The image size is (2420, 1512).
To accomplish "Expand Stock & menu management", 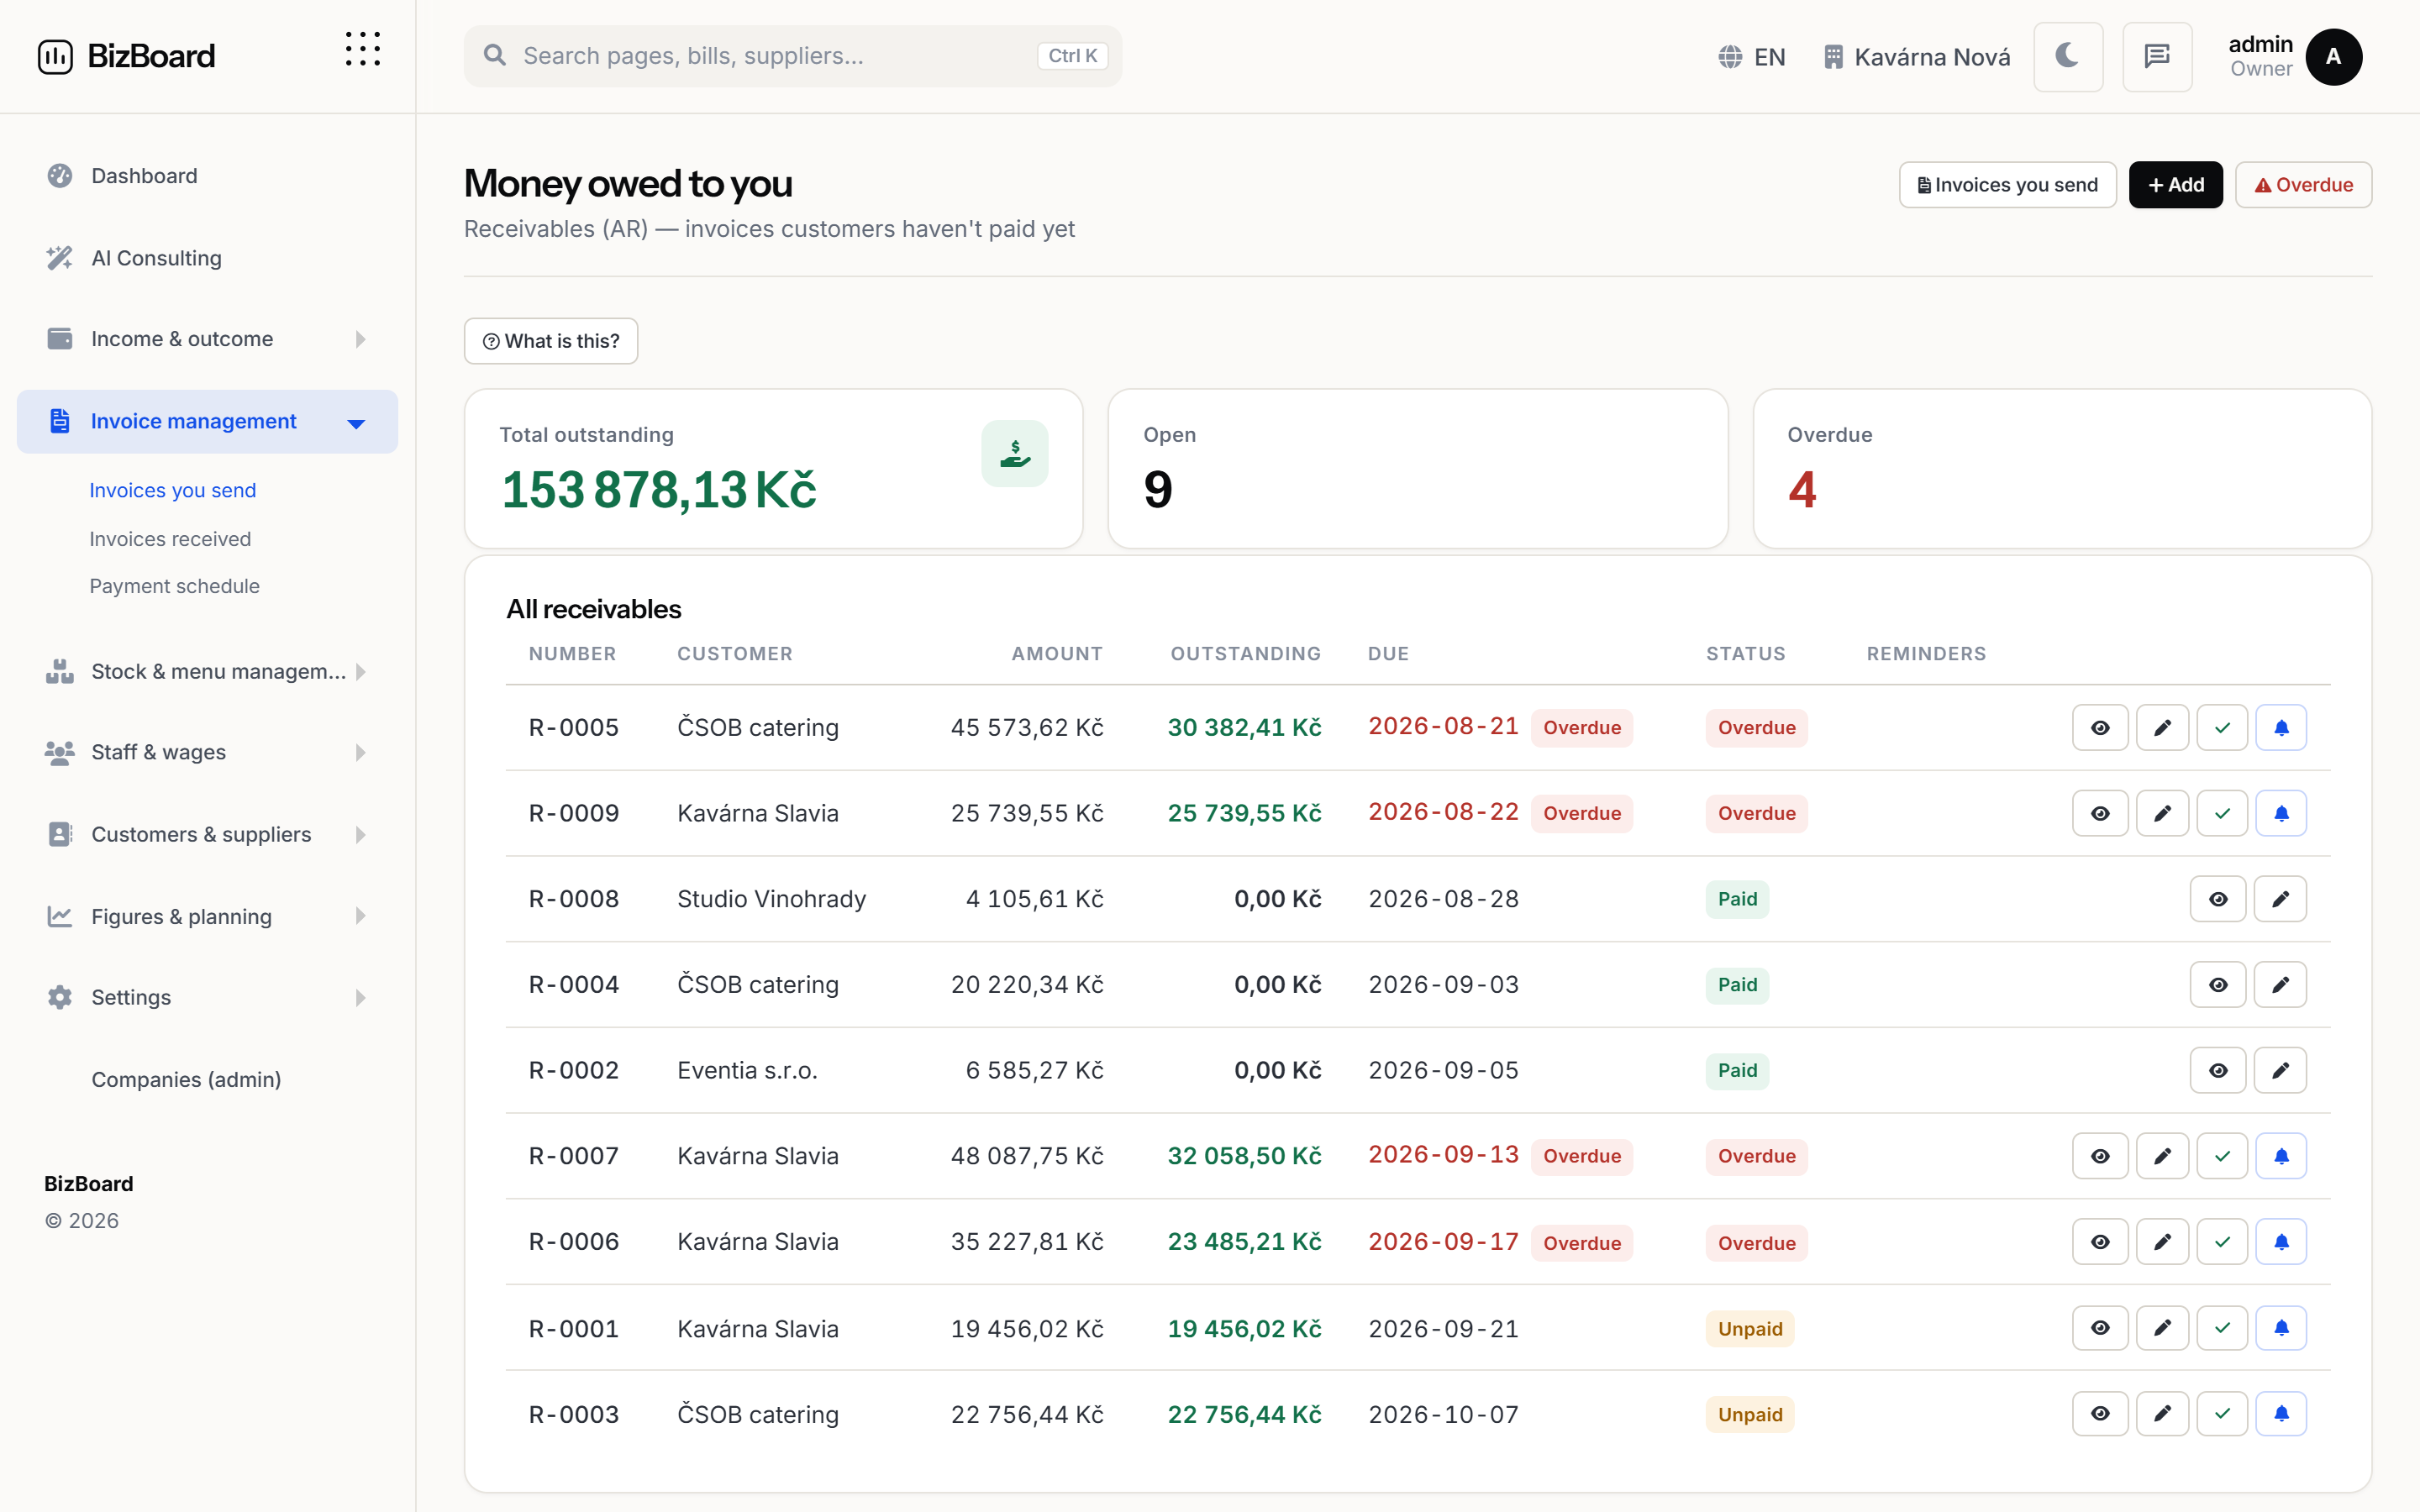I will 207,671.
